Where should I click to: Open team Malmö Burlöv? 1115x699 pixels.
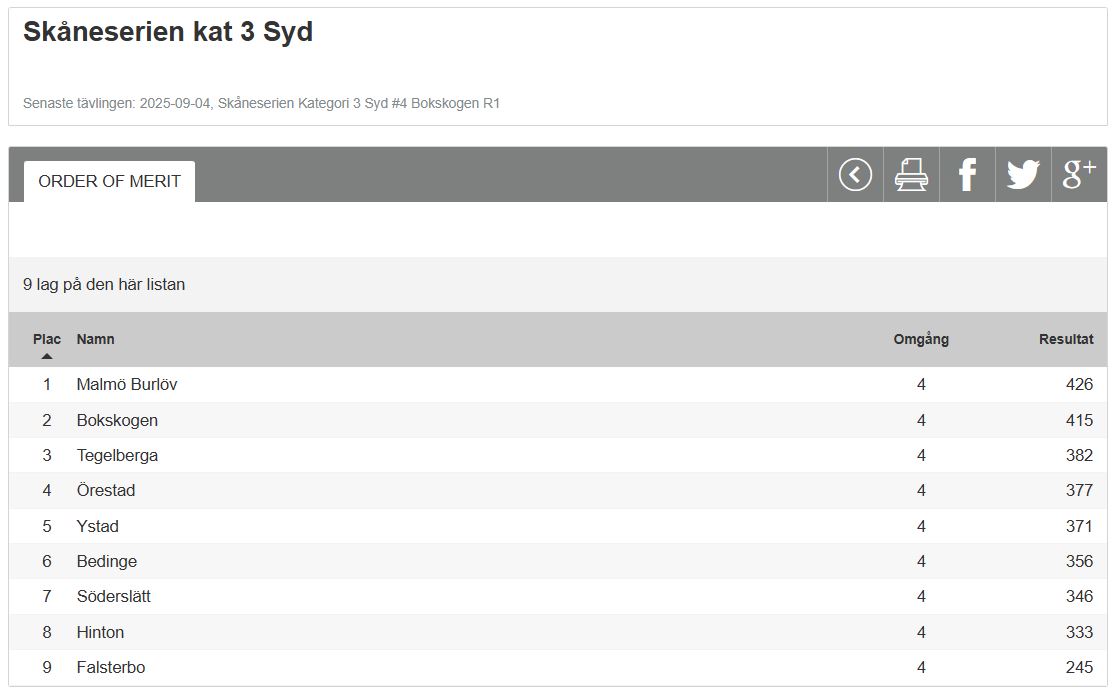pos(127,384)
